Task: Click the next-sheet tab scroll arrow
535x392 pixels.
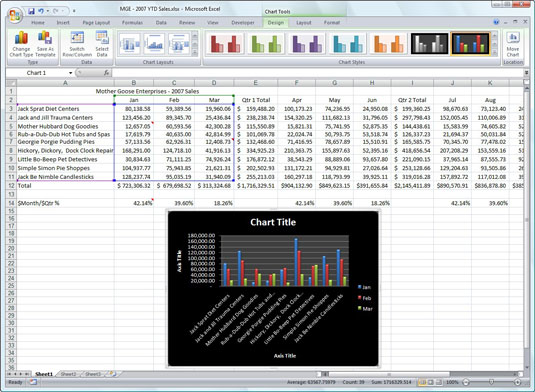Action: 20,374
